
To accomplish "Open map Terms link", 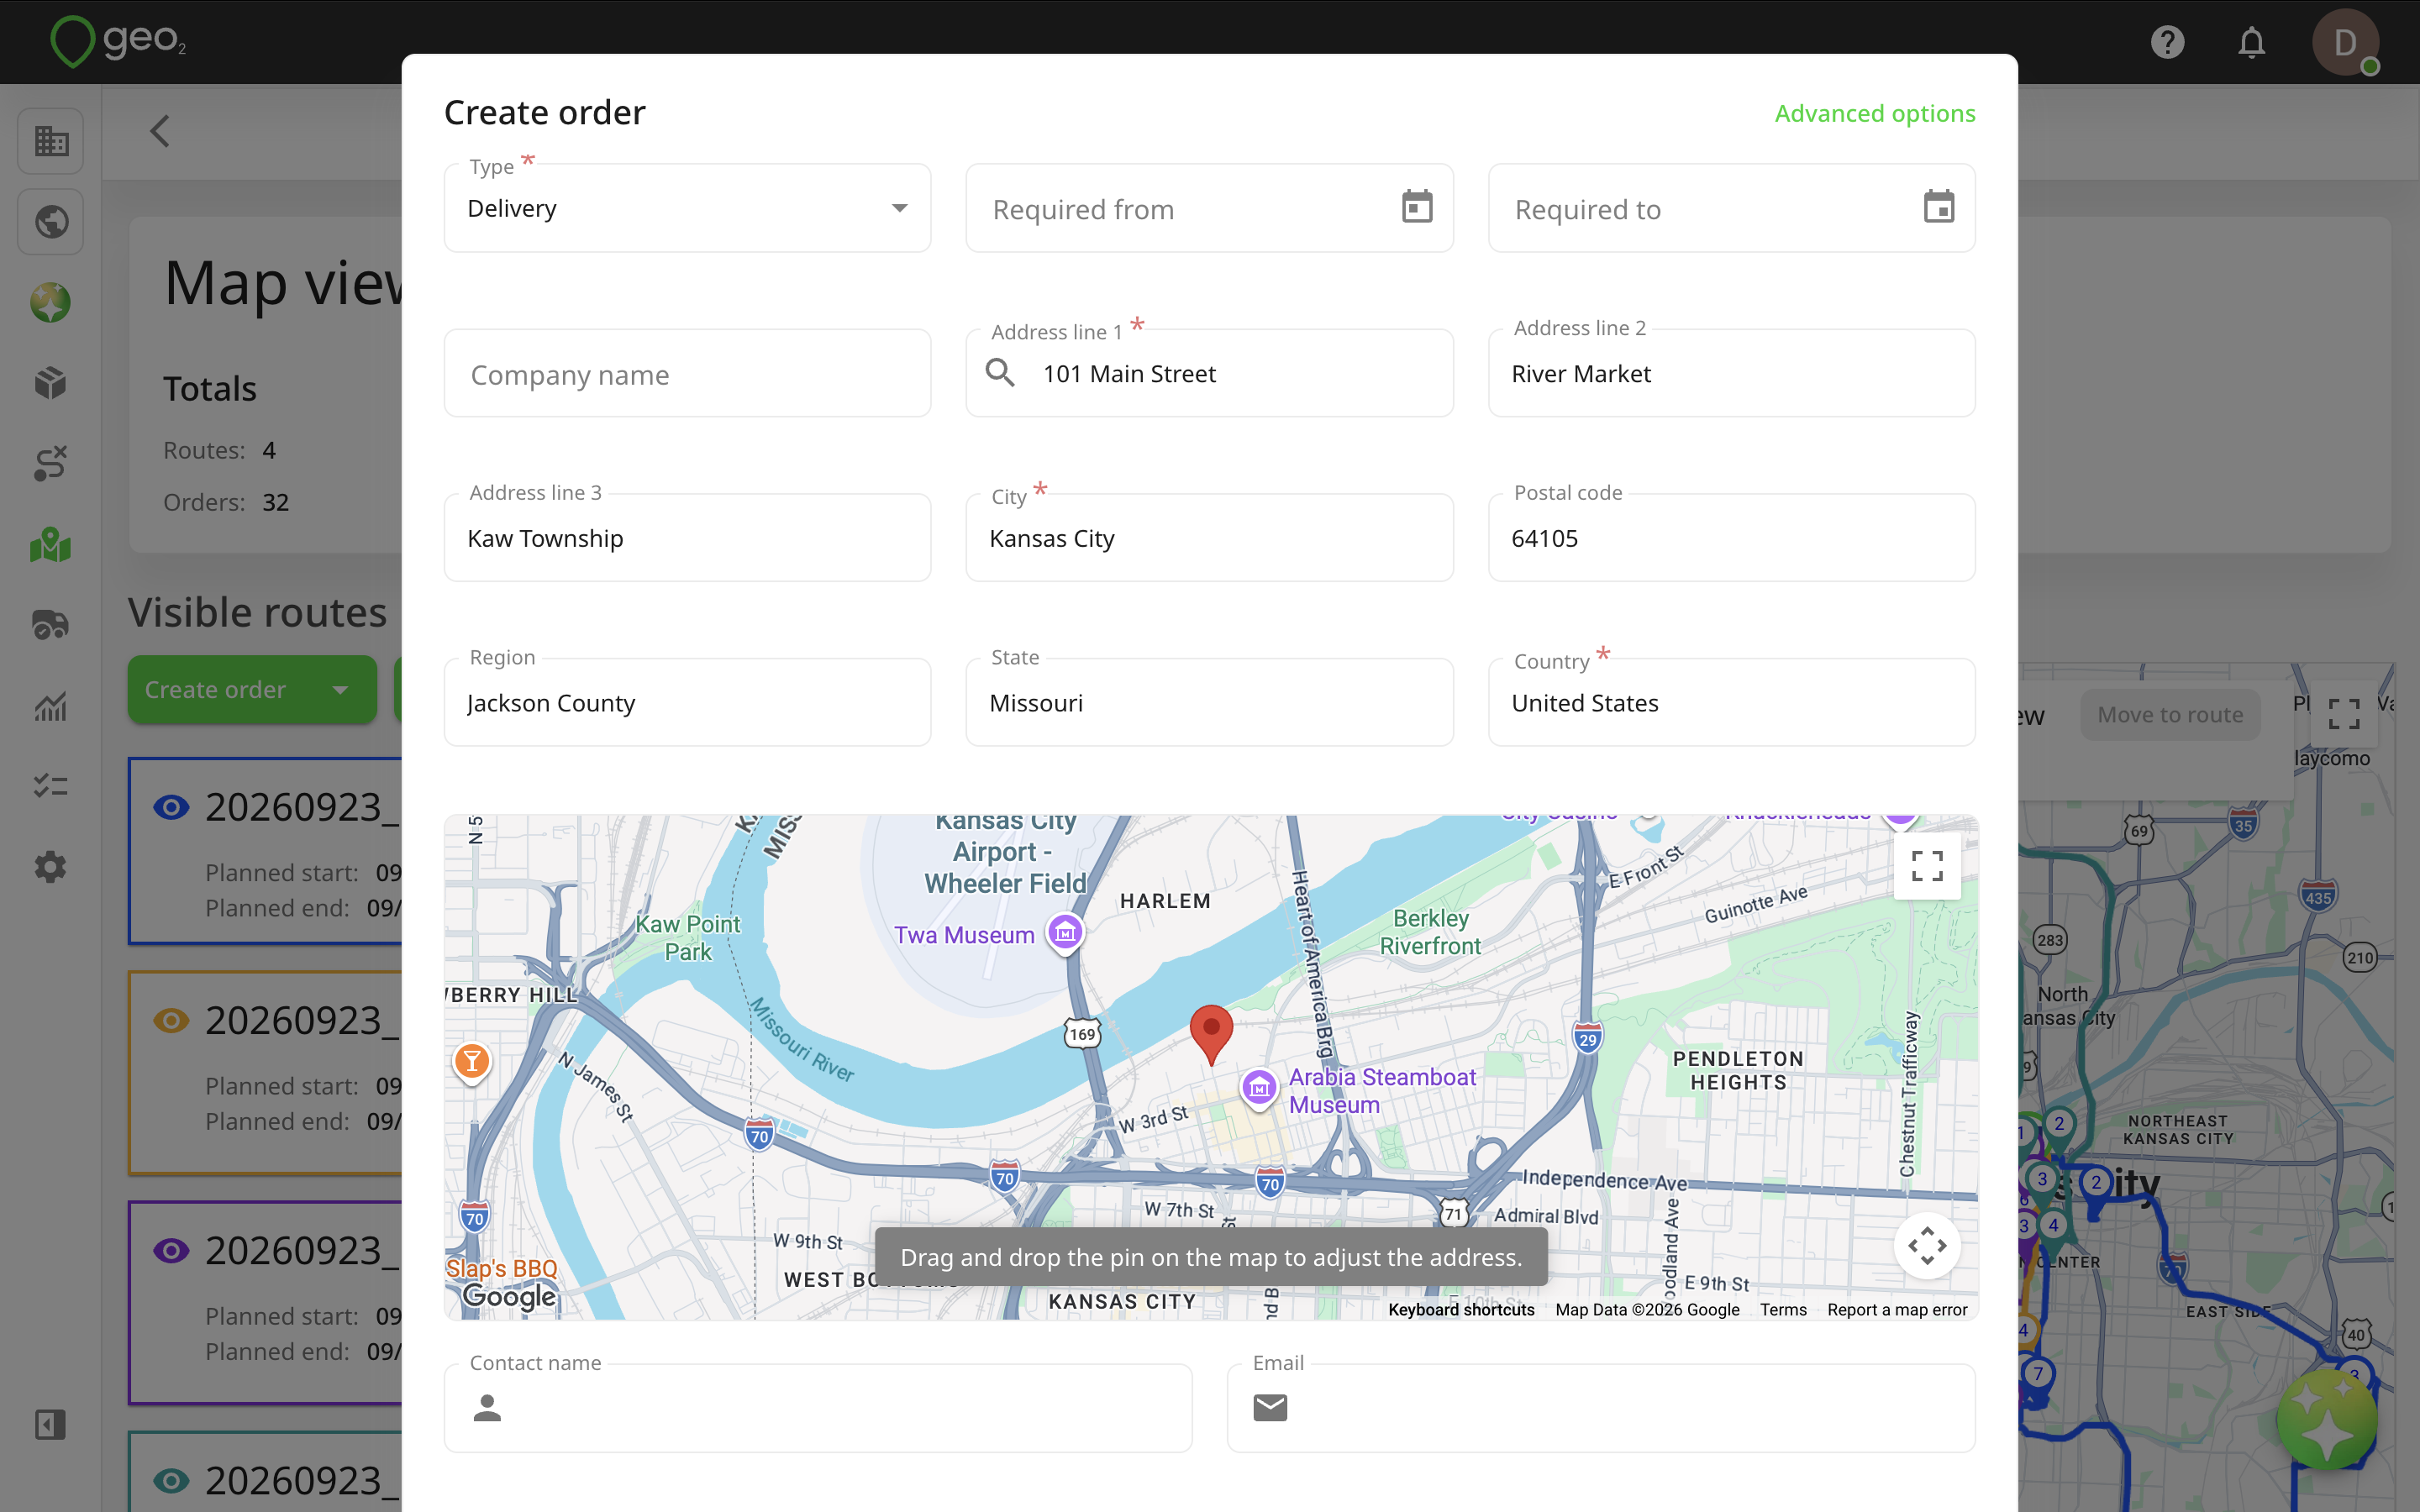I will [1783, 1309].
